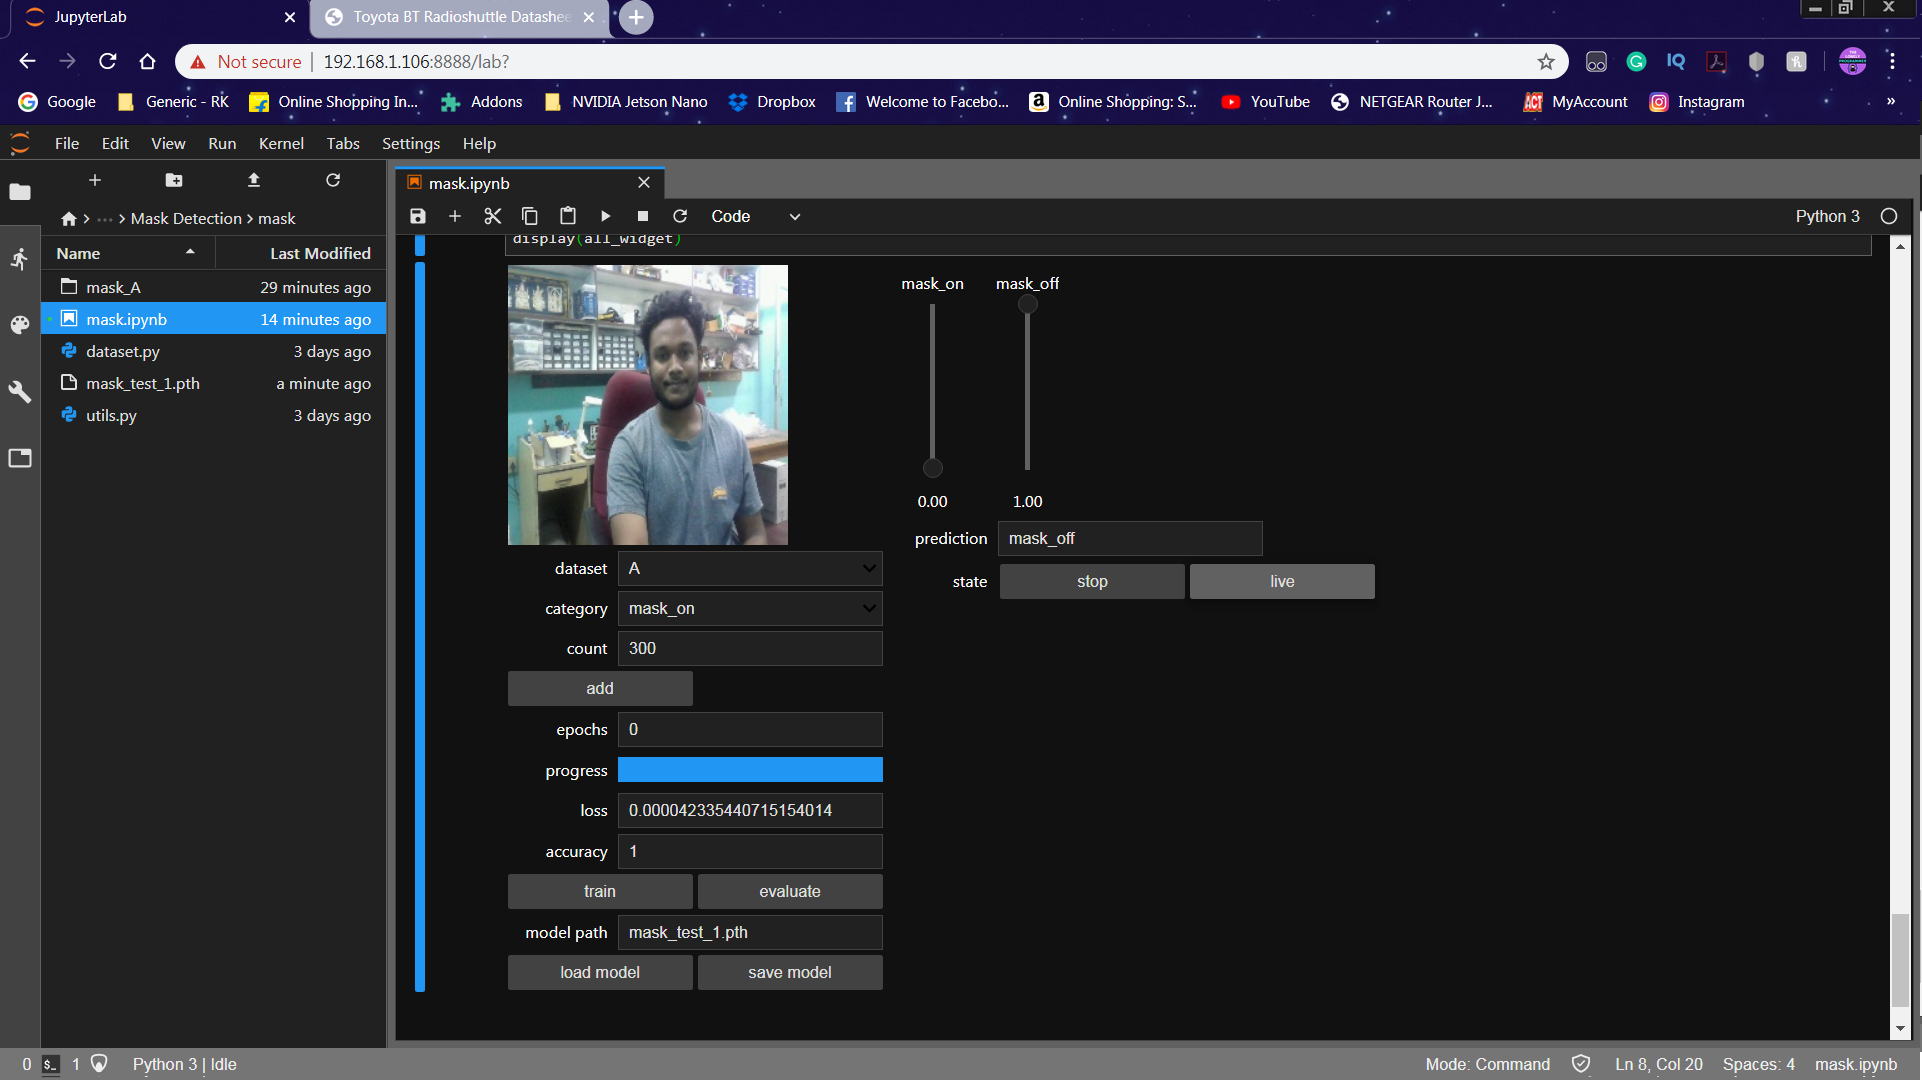
Task: Open the Running Terminals and Kernels sidebar
Action: 20,259
